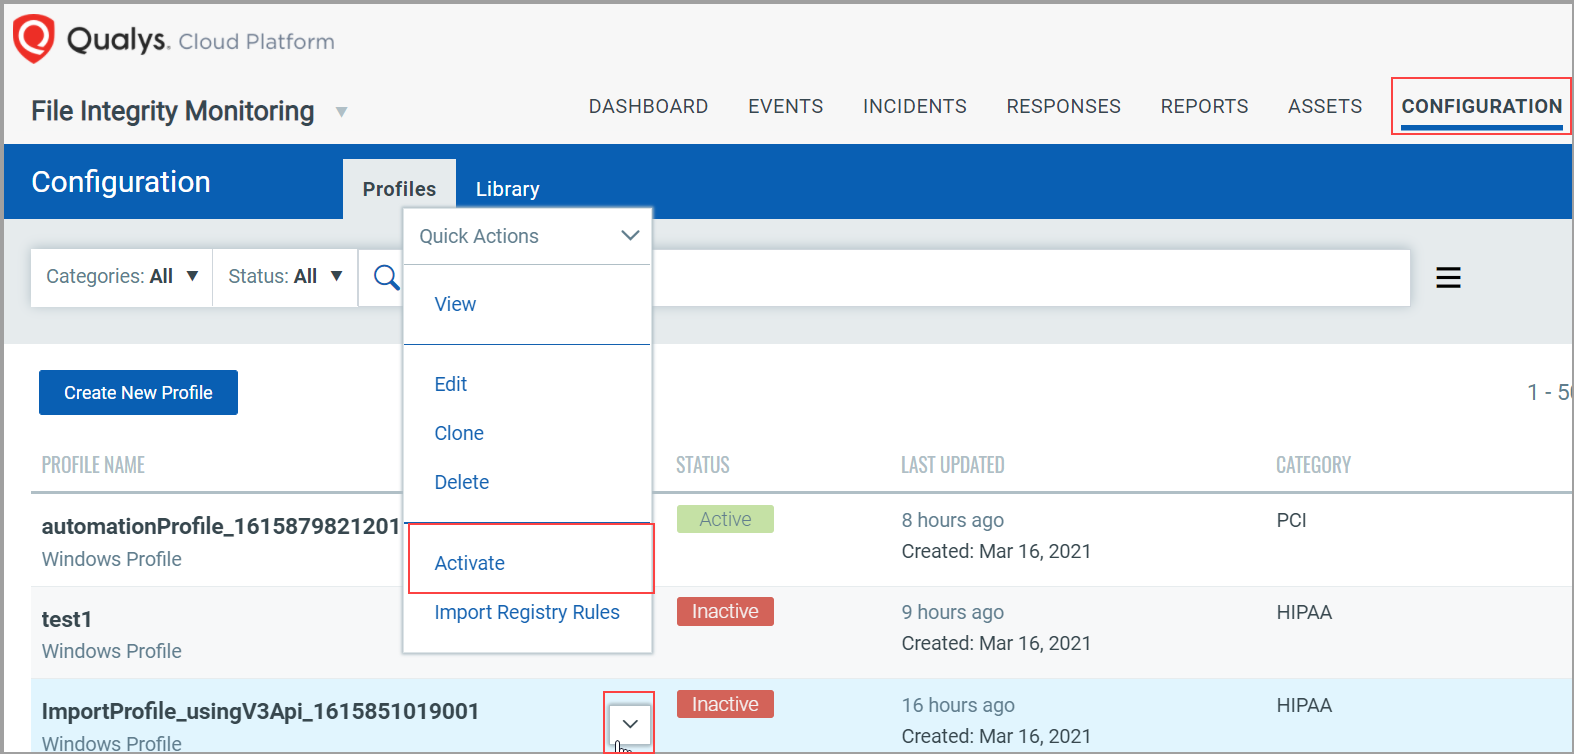The width and height of the screenshot is (1574, 754).
Task: Open the hamburger menu icon
Action: (1448, 277)
